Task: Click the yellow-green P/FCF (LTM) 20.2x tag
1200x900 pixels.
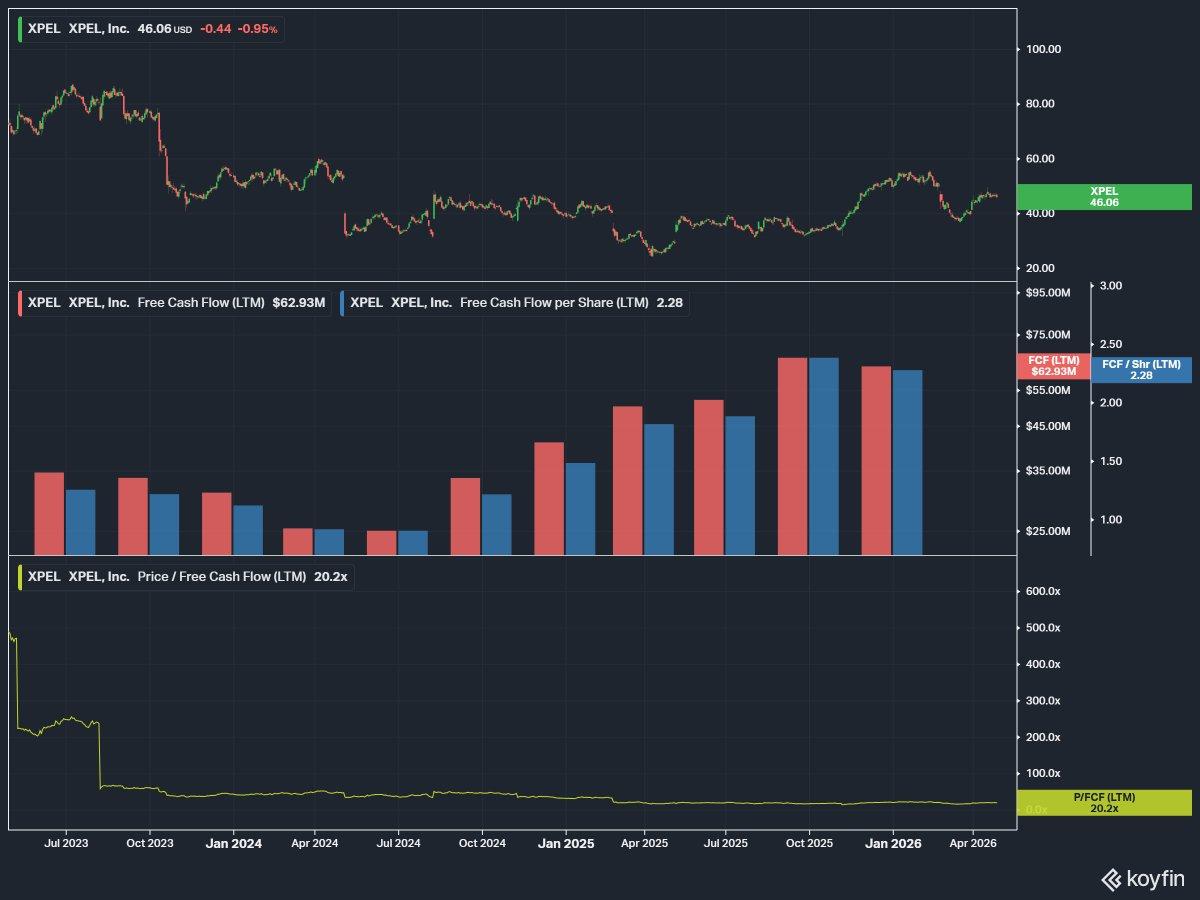Action: click(1104, 802)
